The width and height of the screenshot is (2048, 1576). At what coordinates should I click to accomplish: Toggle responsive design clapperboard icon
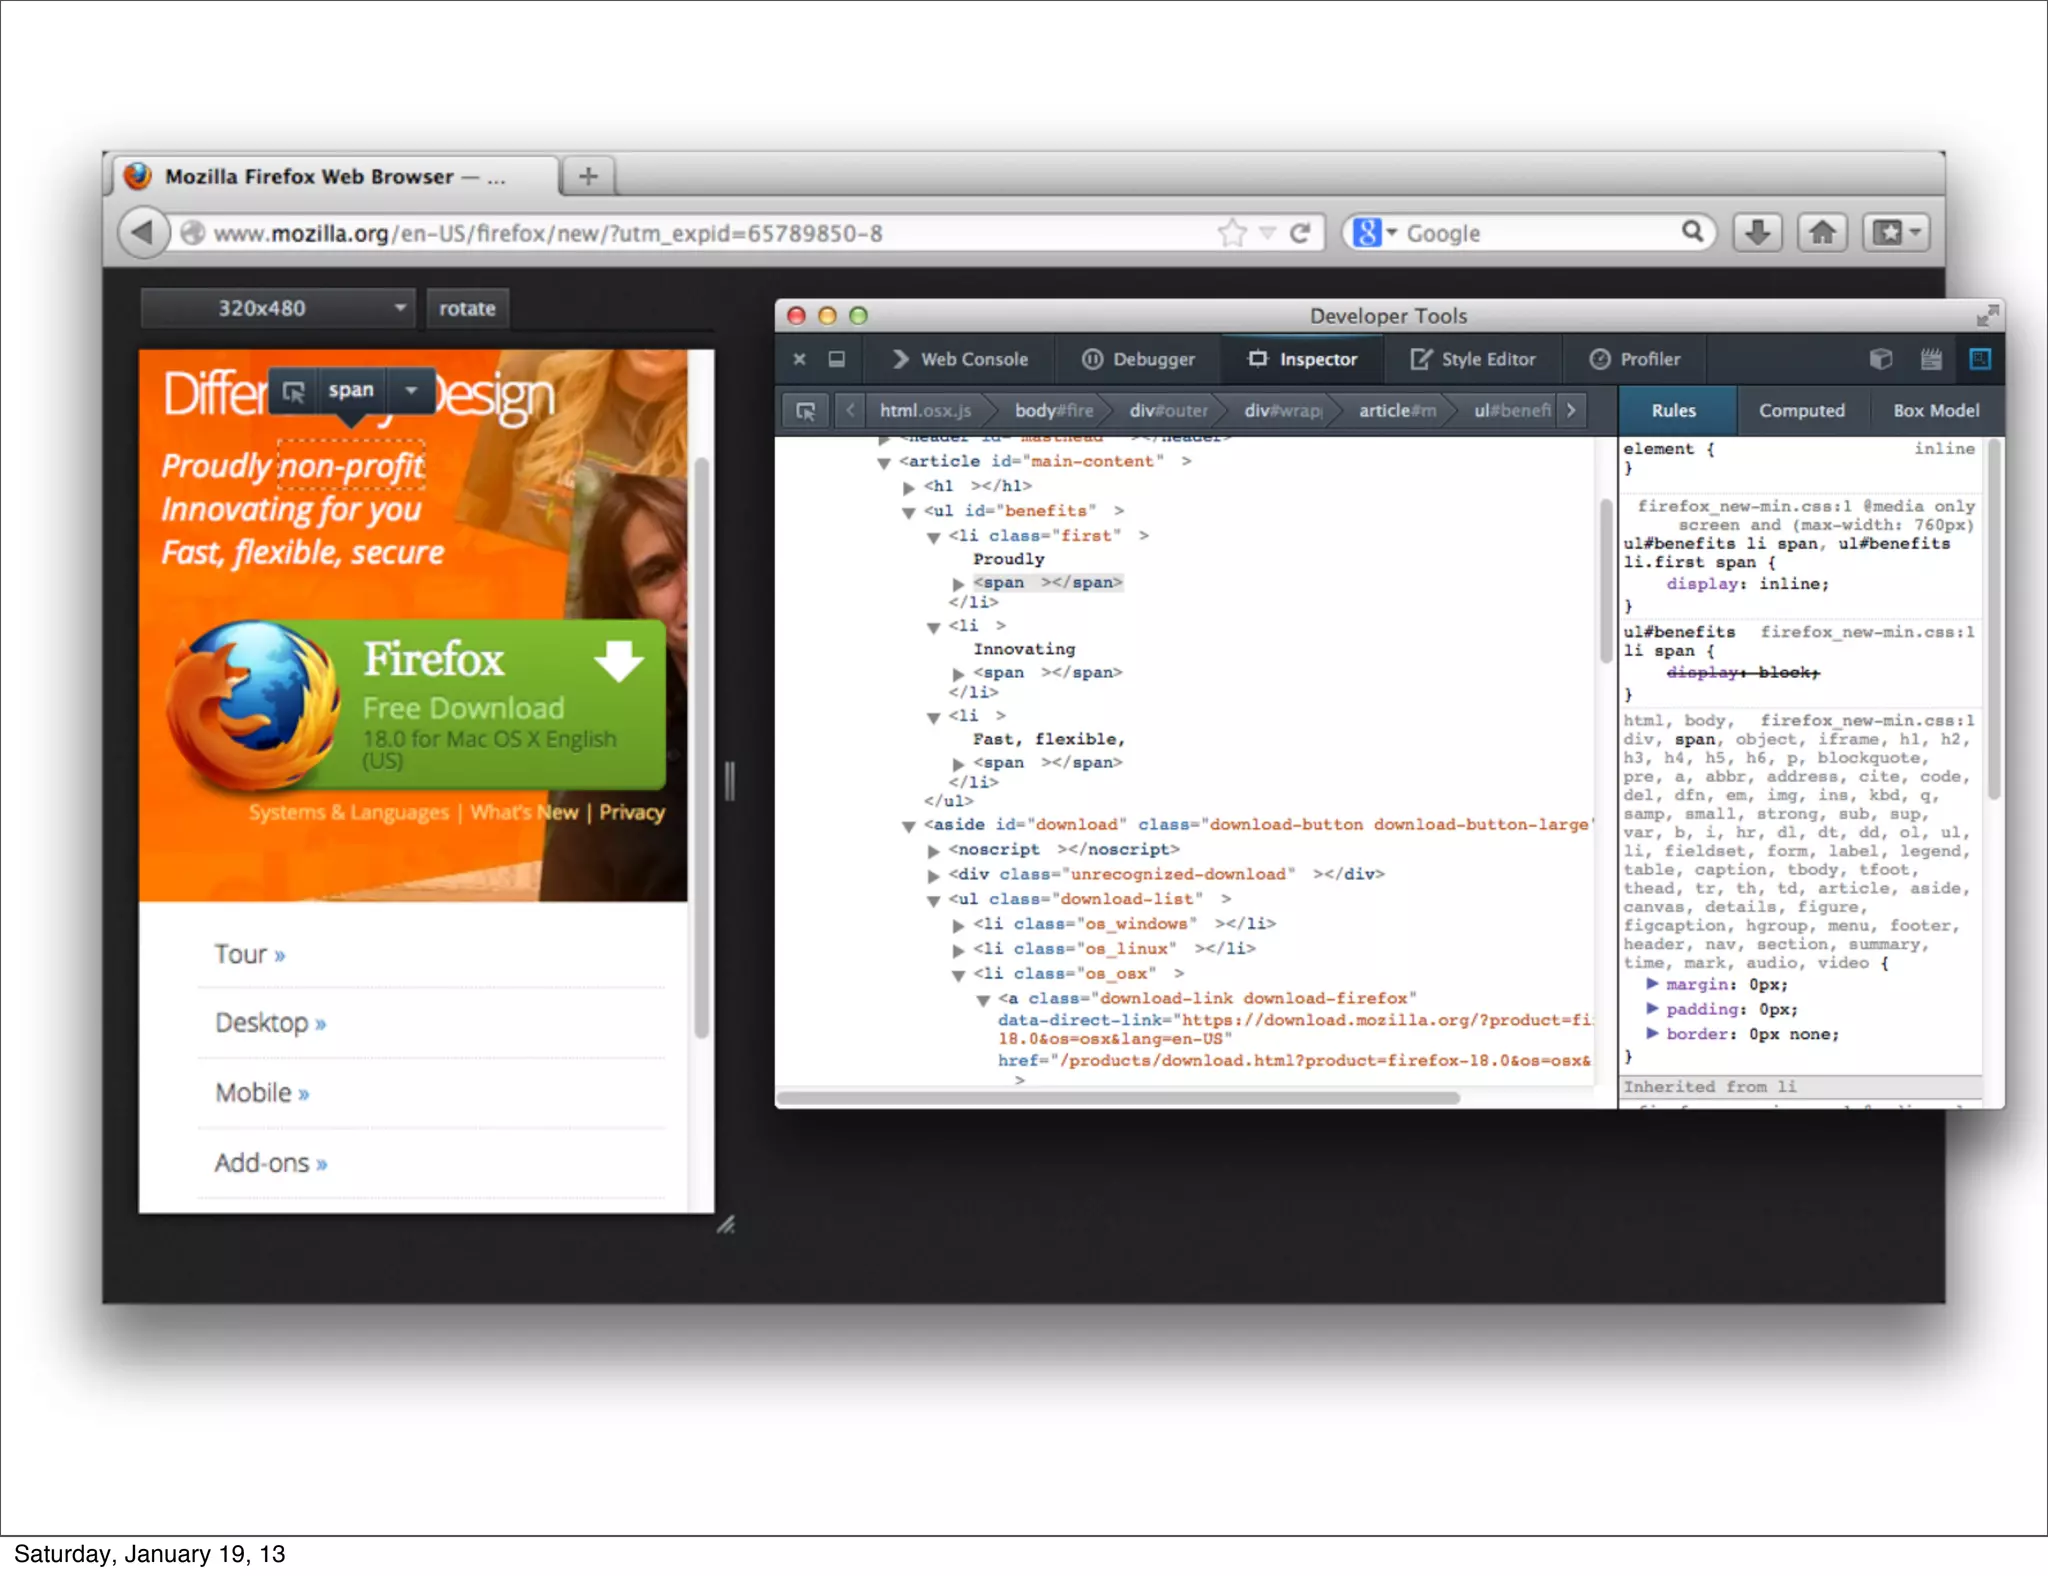(x=1930, y=359)
